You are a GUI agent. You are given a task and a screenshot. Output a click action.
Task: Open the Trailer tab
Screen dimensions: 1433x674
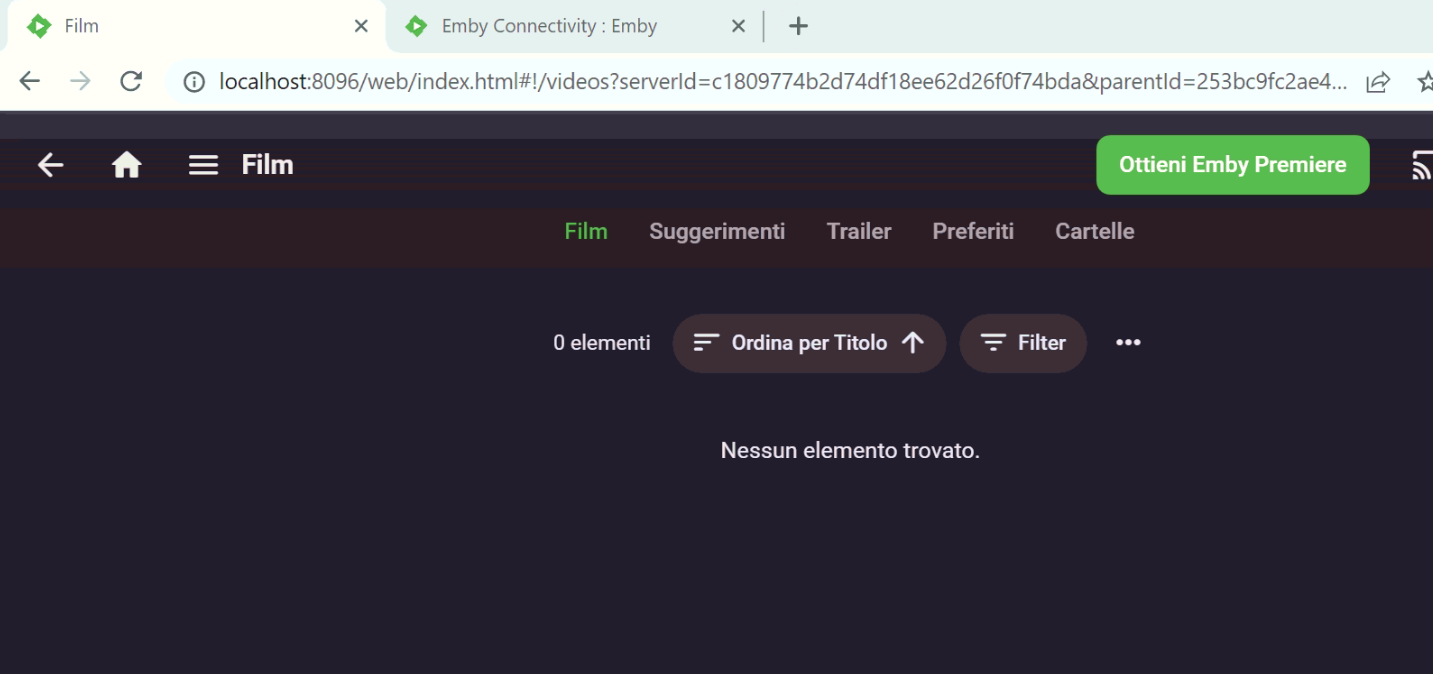coord(859,232)
